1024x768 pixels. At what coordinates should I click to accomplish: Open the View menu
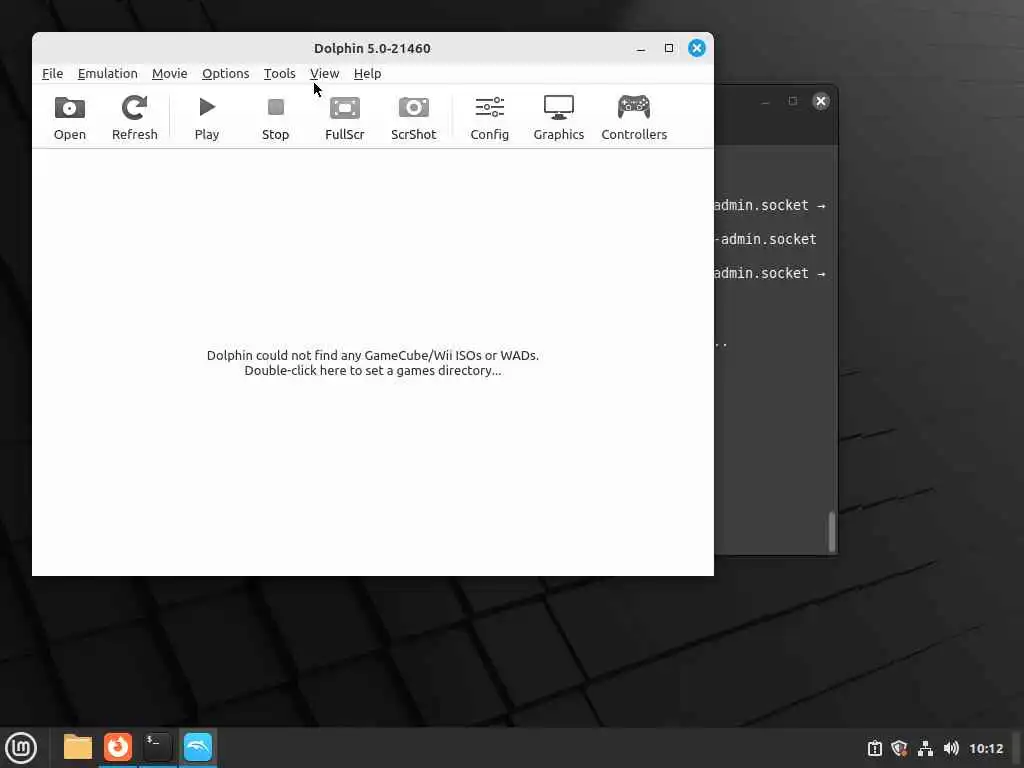(325, 73)
